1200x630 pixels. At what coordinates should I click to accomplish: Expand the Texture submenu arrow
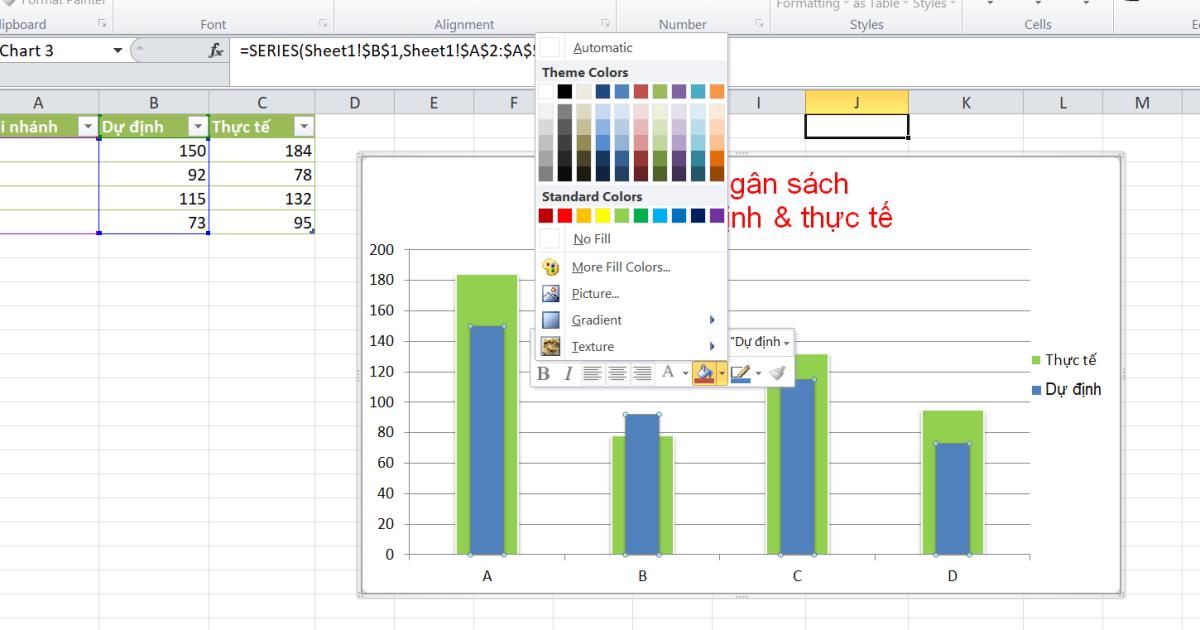pos(712,346)
